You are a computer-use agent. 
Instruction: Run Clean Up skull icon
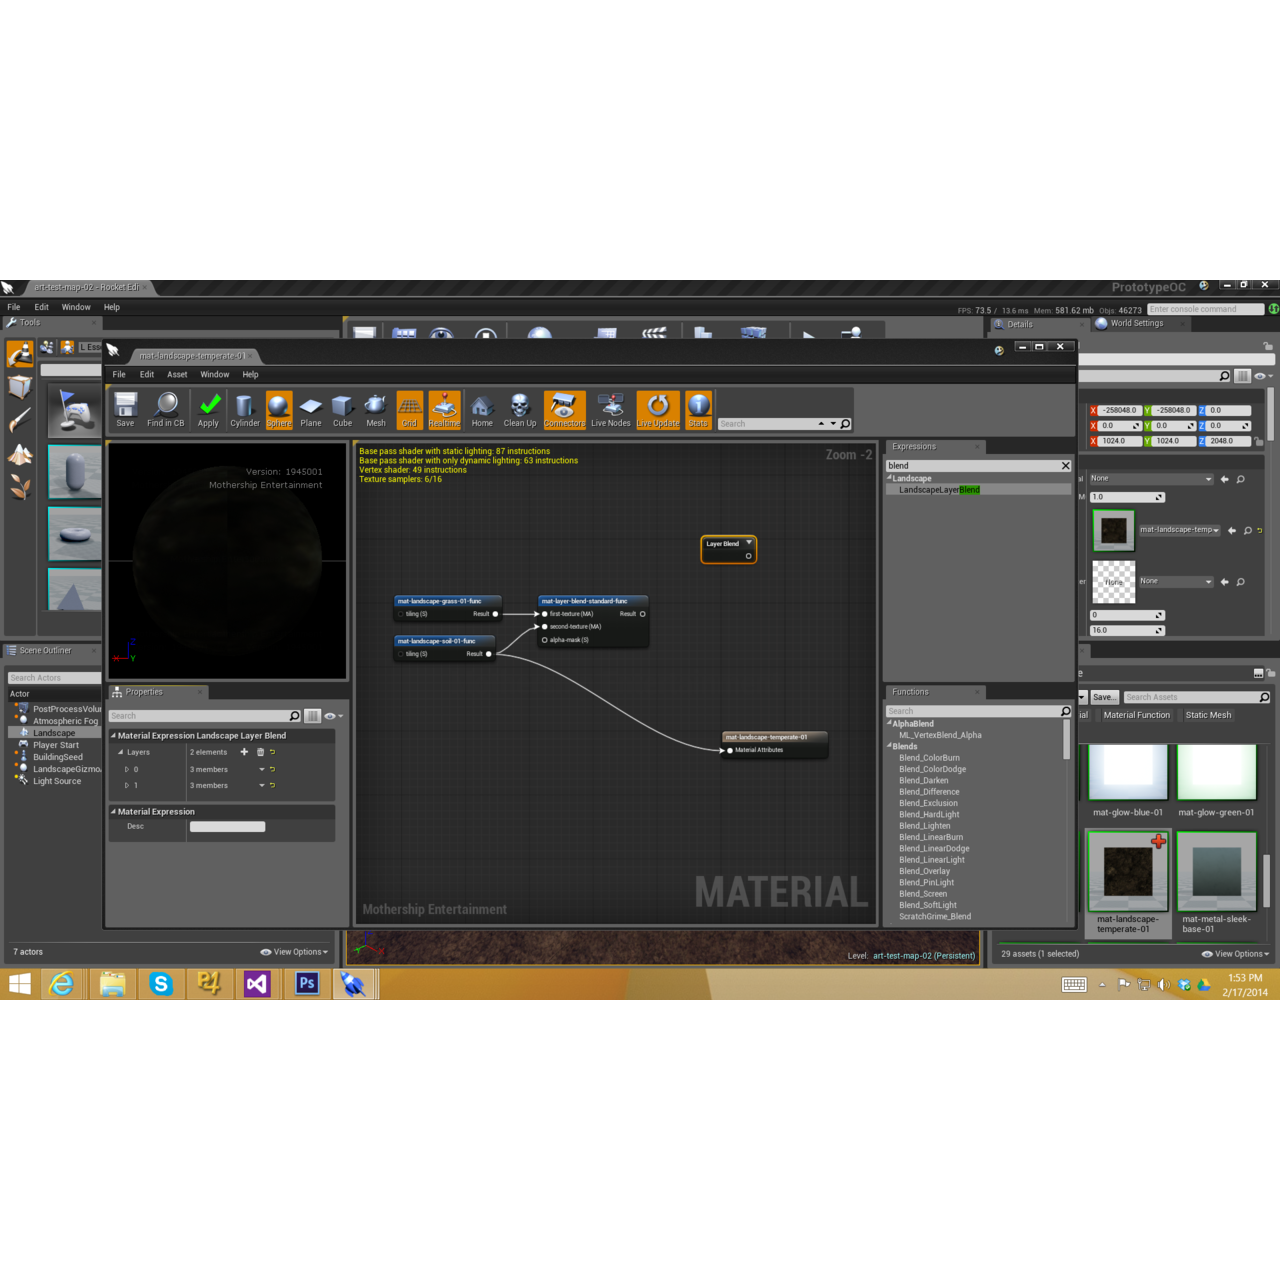click(x=520, y=407)
